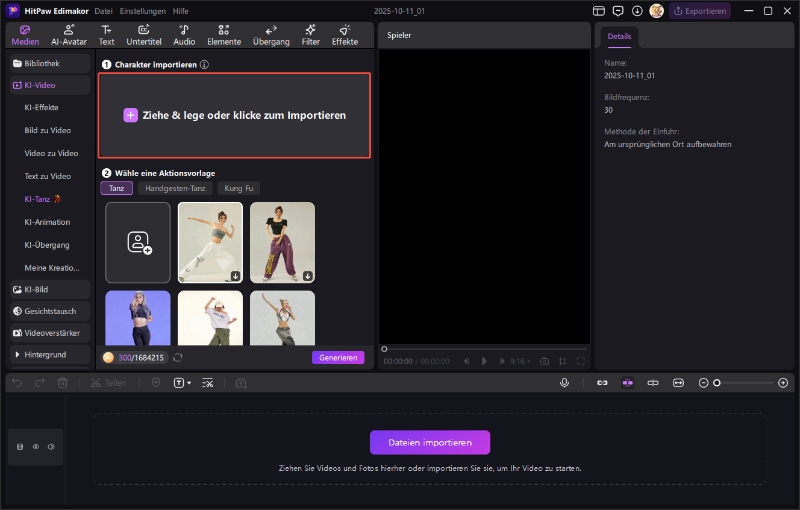This screenshot has height=510, width=800.
Task: Mute the timeline track audio
Action: 50,447
